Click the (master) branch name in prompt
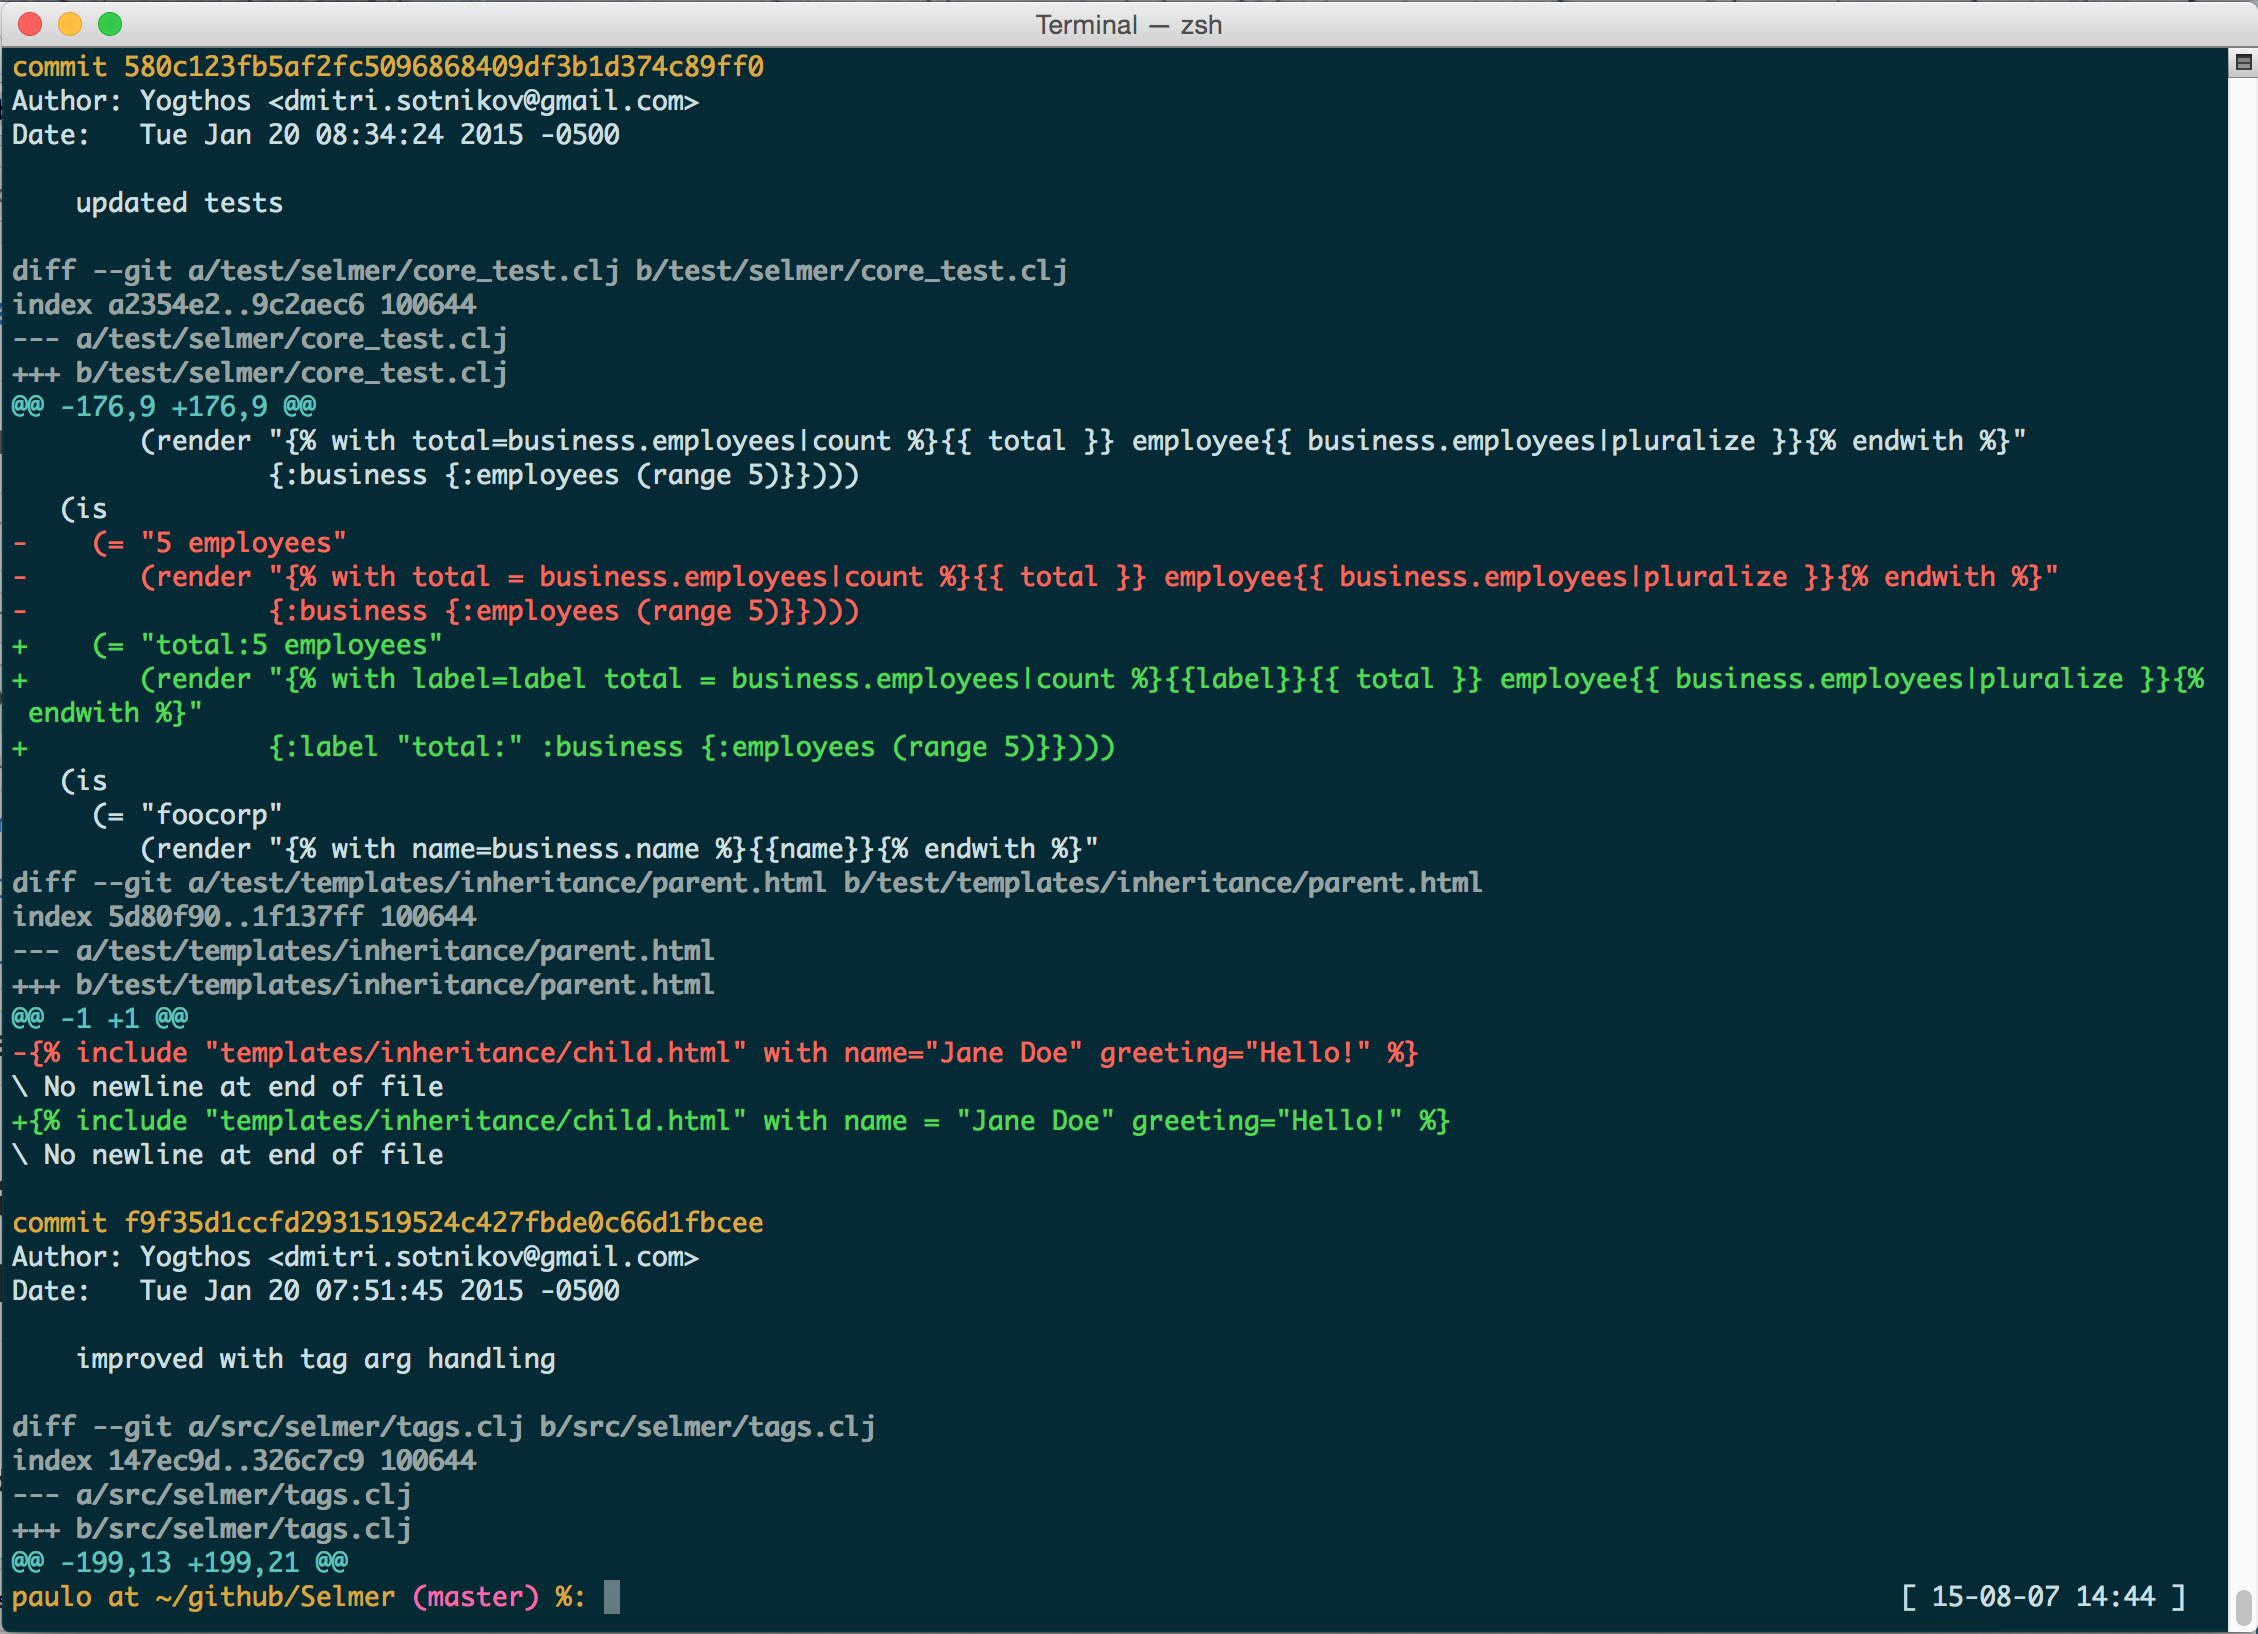This screenshot has height=1634, width=2258. [475, 1596]
